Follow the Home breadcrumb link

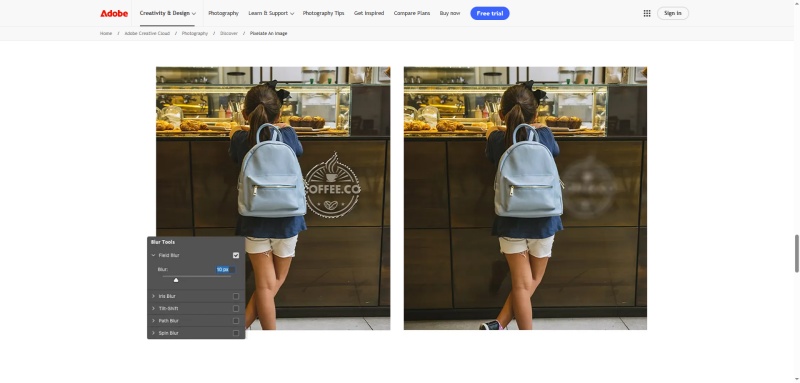coord(106,33)
